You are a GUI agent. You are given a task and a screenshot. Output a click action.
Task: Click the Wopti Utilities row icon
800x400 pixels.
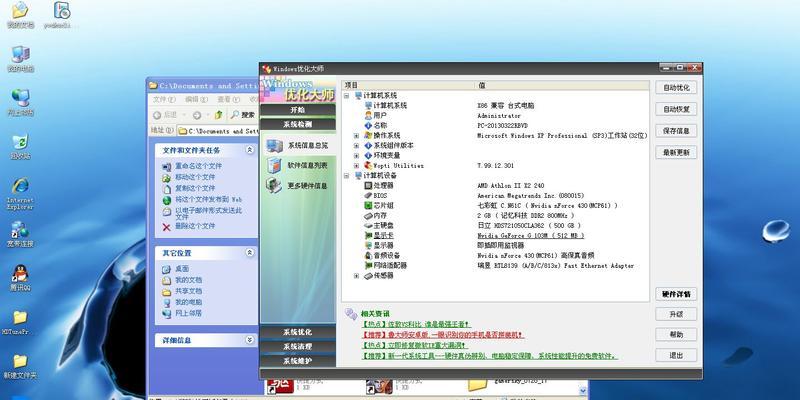[368, 166]
